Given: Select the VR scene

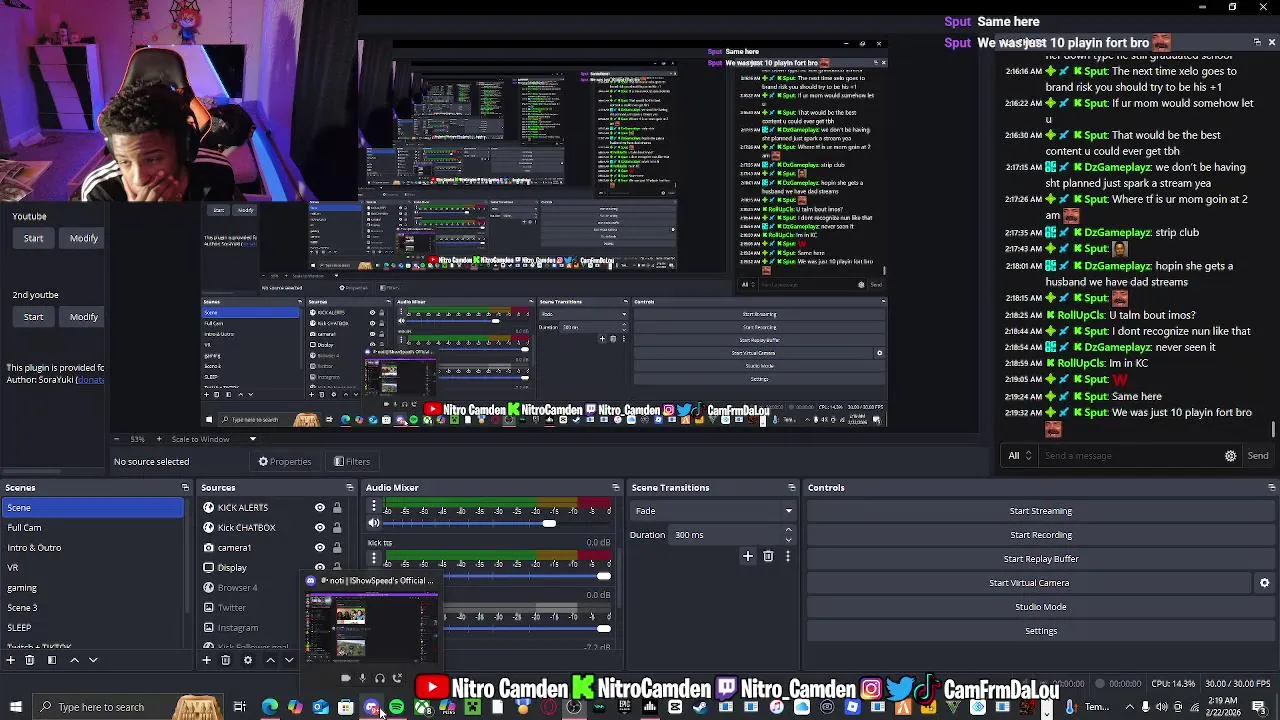Looking at the screenshot, I should coord(93,568).
